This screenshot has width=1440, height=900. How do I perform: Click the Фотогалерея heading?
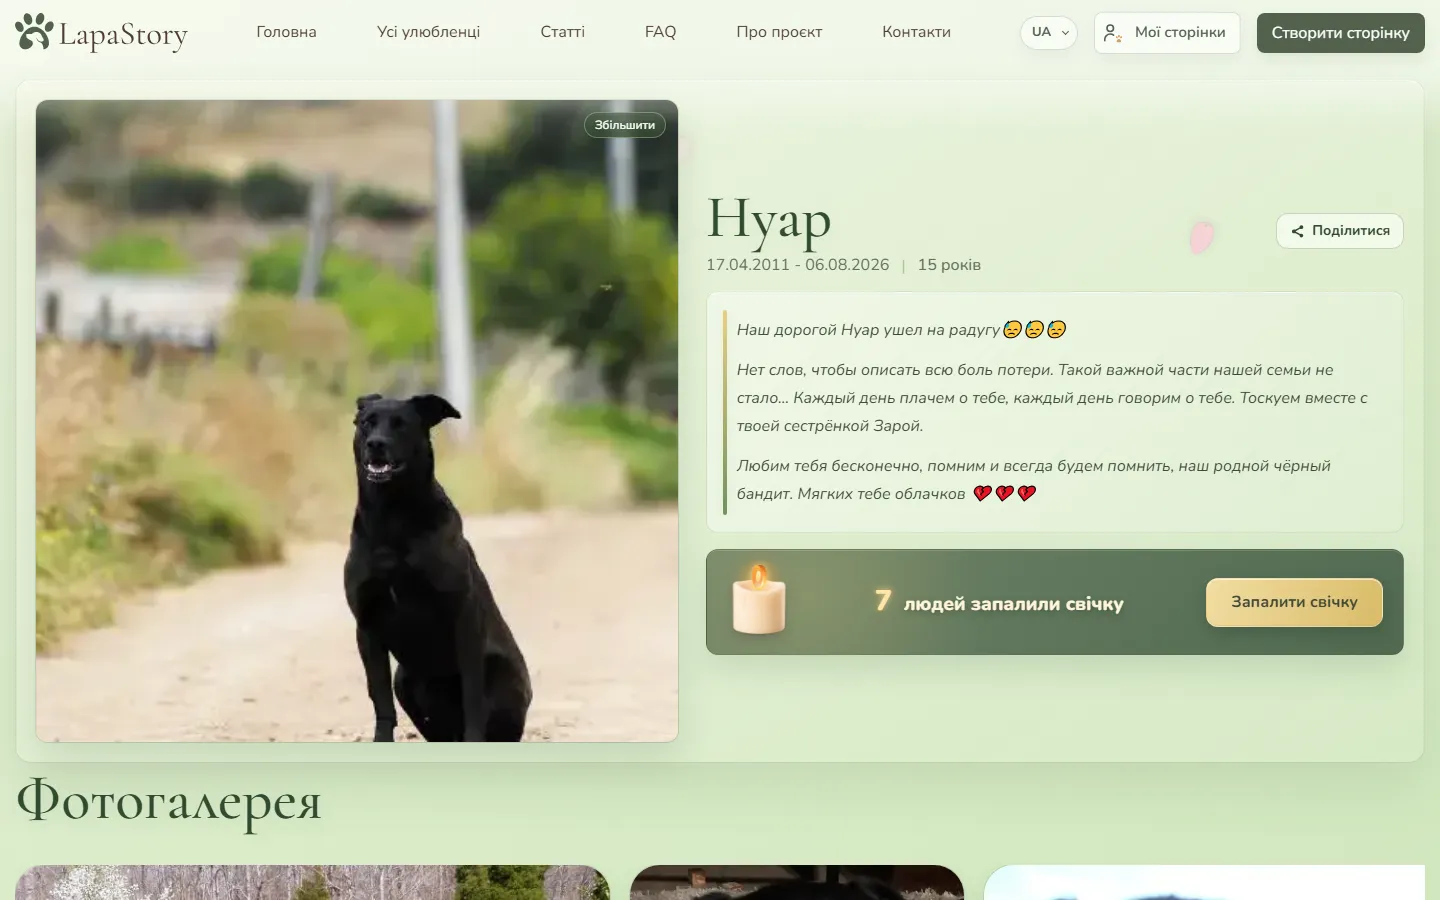click(x=169, y=802)
